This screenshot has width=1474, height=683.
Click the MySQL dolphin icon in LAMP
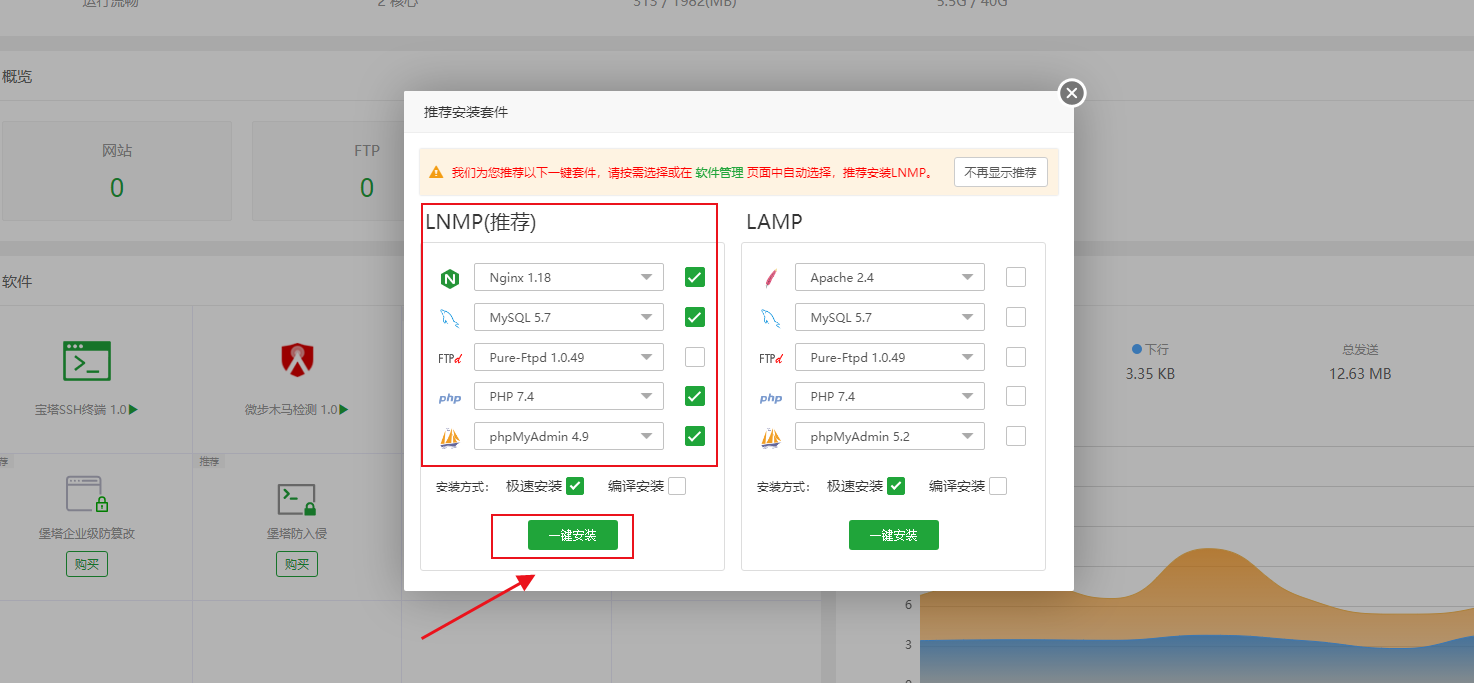coord(770,318)
